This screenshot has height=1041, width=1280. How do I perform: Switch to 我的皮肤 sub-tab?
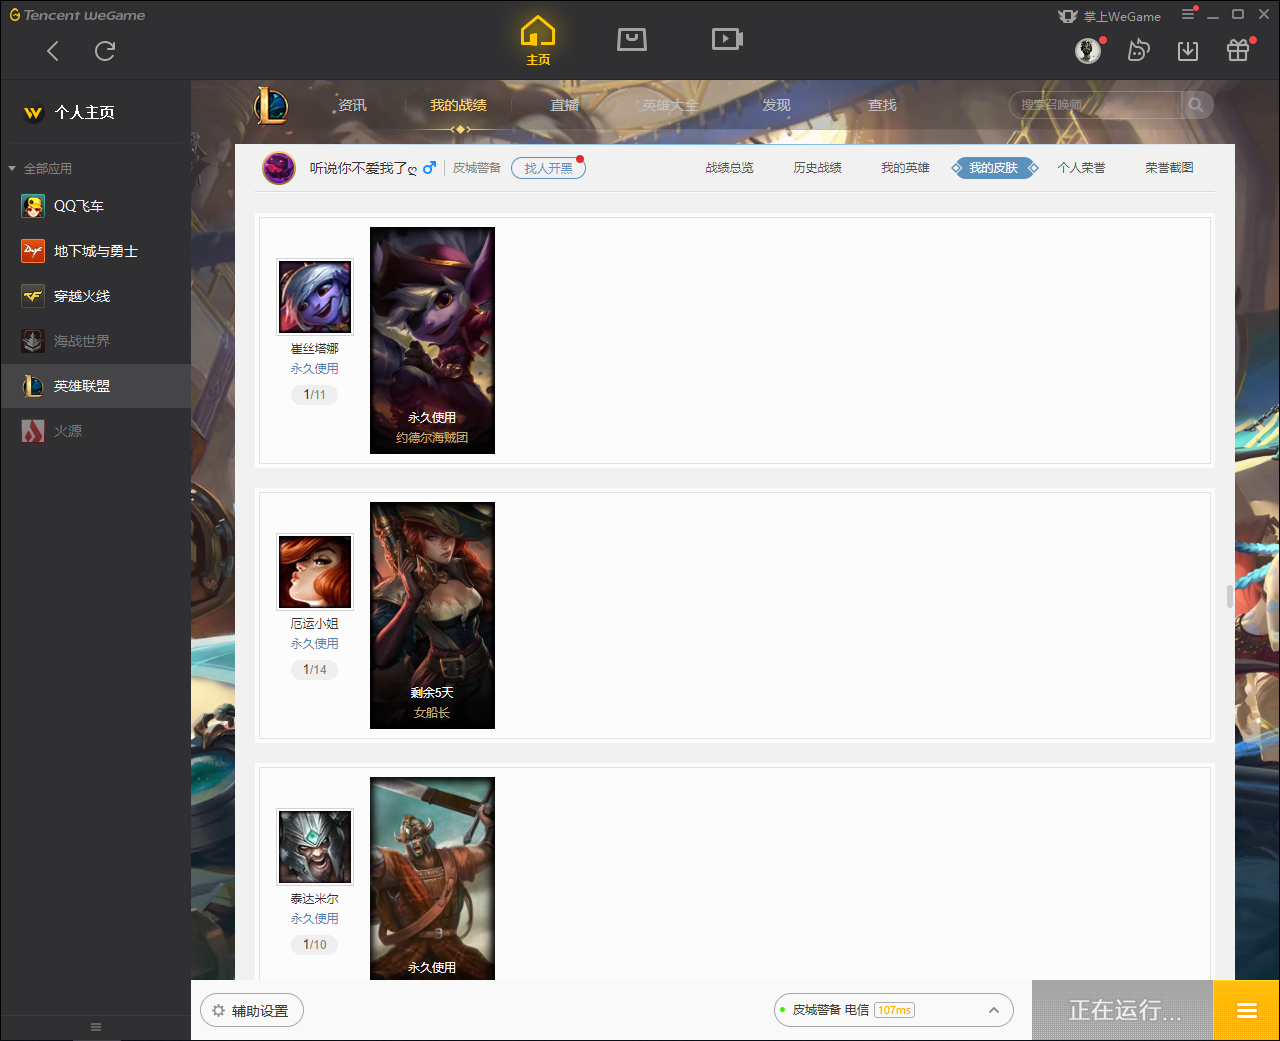click(994, 168)
